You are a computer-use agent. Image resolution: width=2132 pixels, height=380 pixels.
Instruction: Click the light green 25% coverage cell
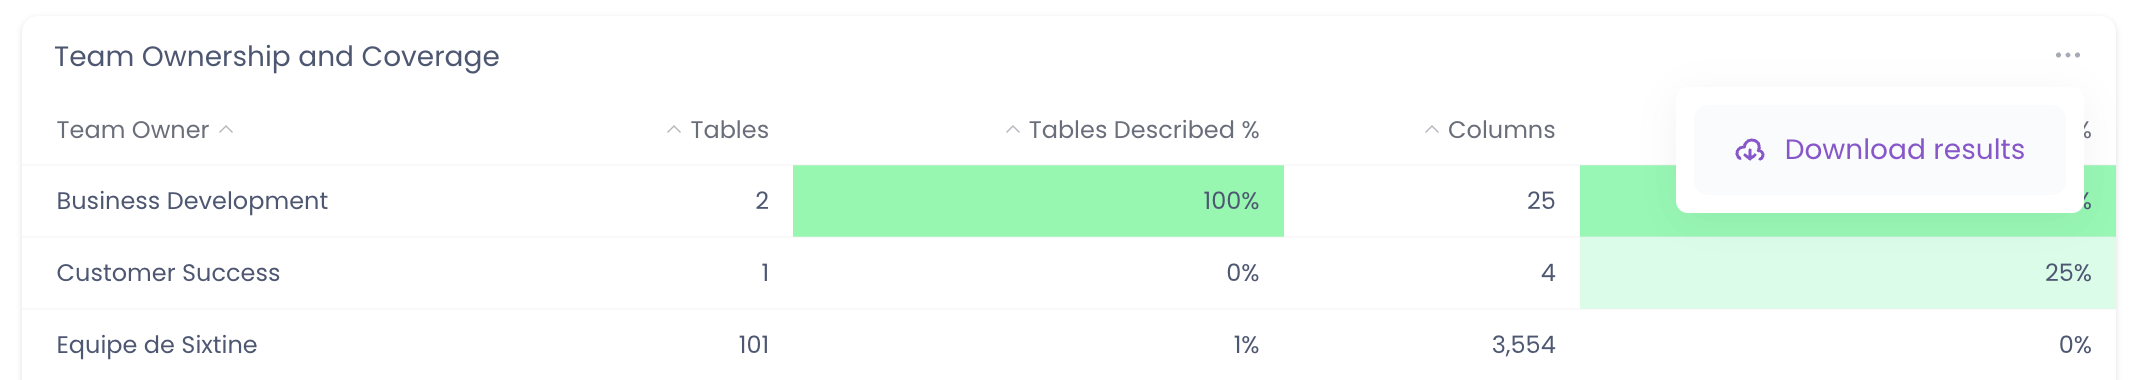[1847, 273]
